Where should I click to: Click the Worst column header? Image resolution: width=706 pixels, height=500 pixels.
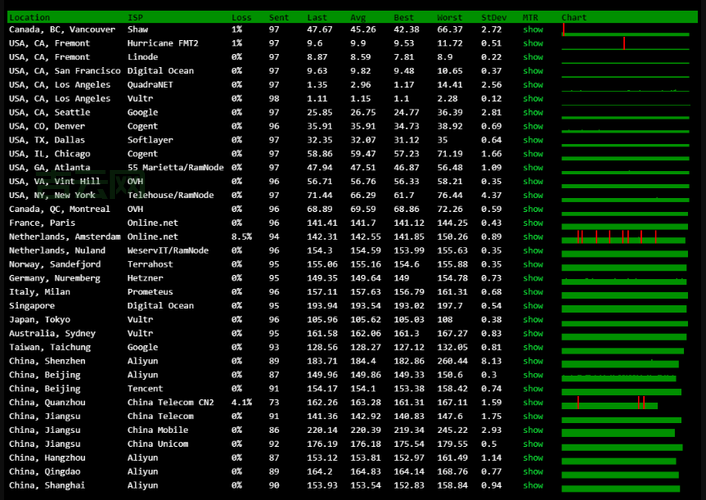pos(450,18)
